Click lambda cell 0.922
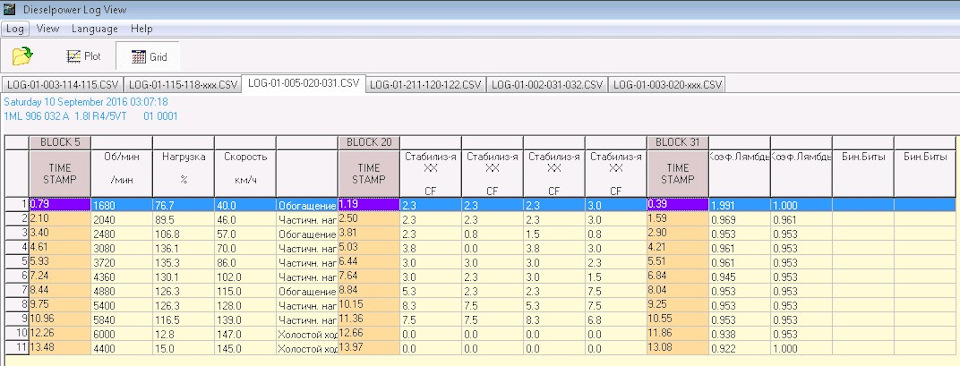The height and width of the screenshot is (366, 960). (x=740, y=348)
